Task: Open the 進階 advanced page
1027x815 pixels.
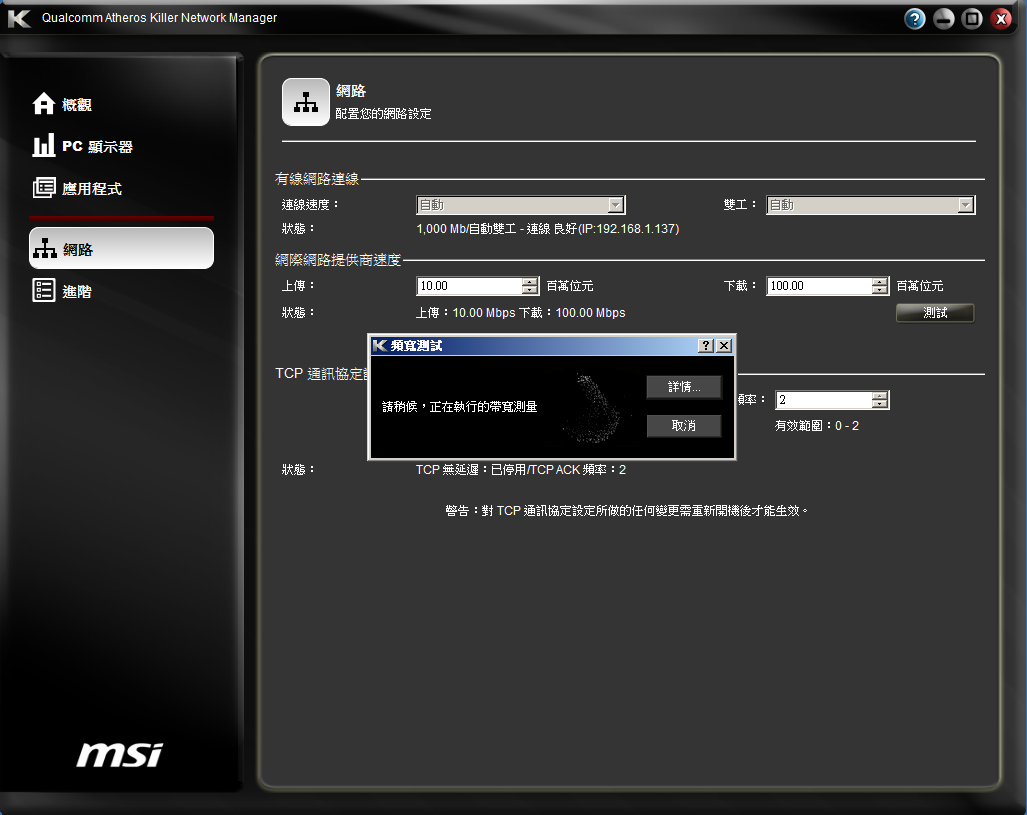Action: pos(62,291)
